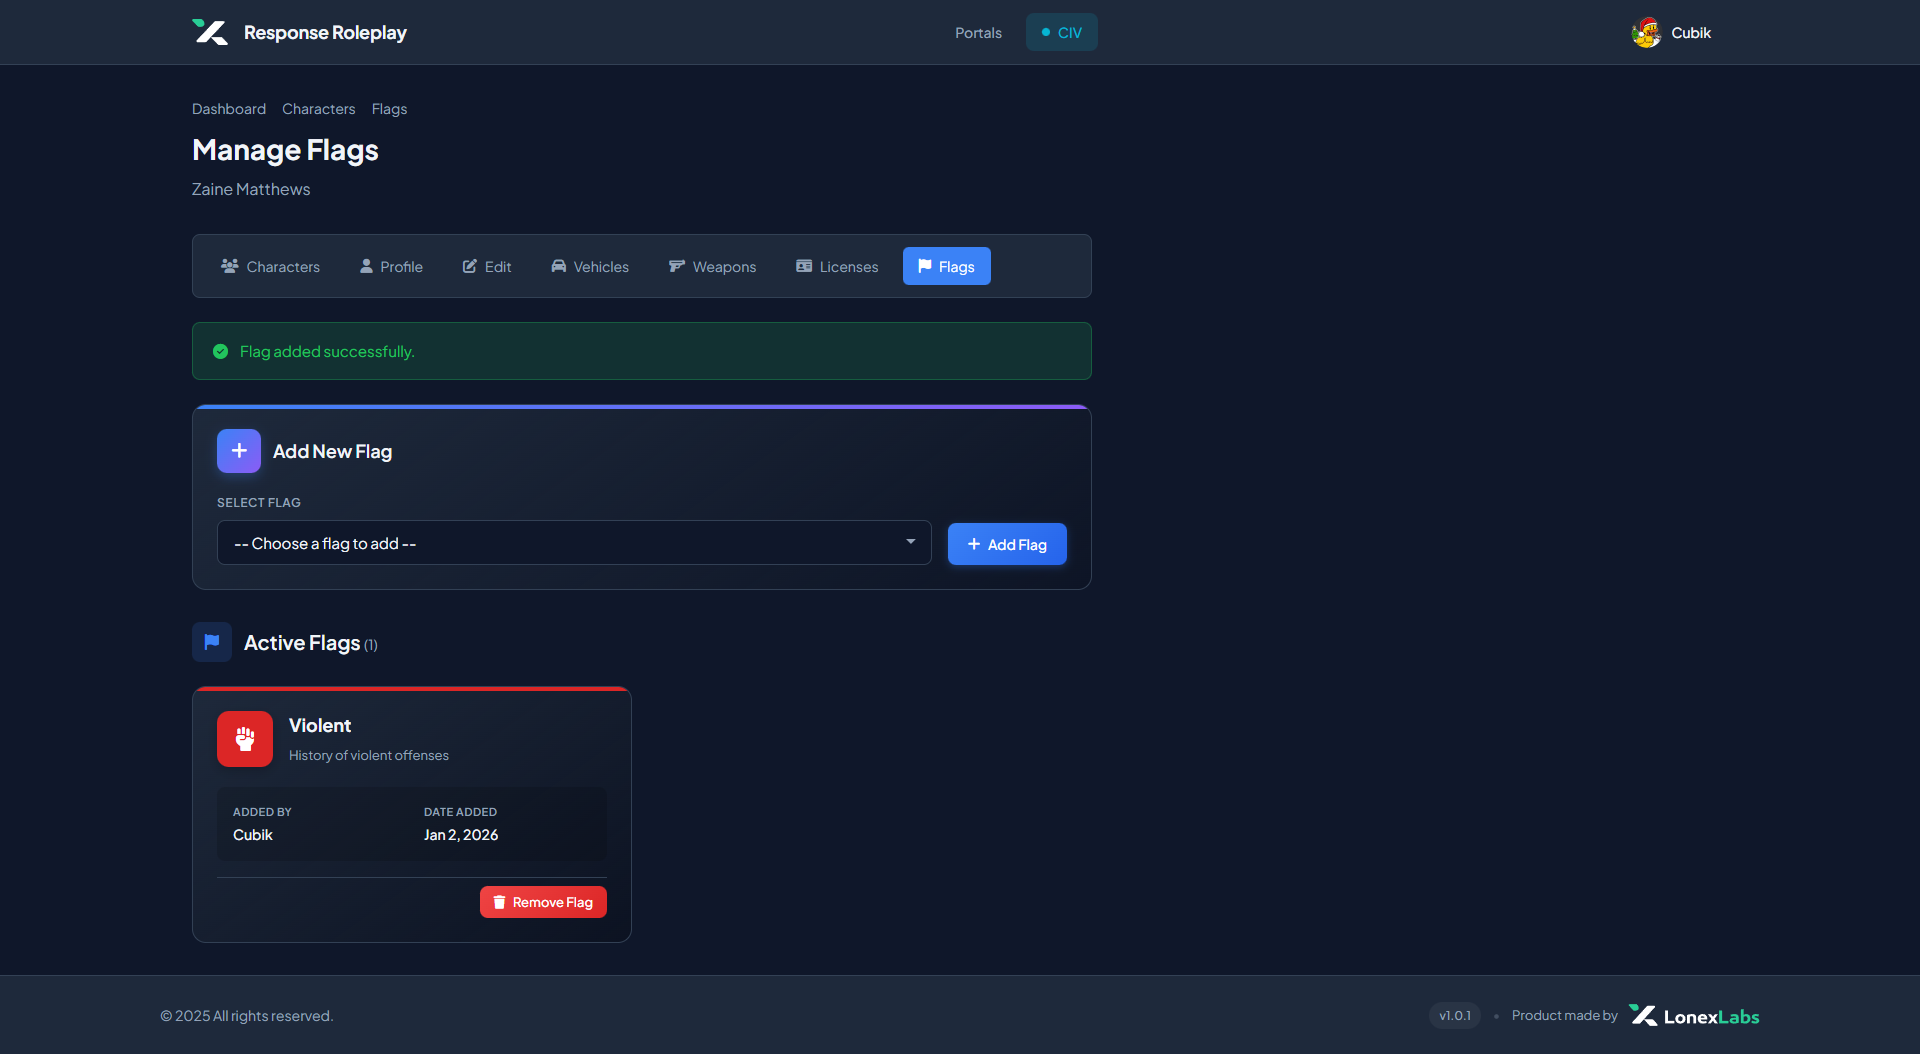Click the Add Flag button
1920x1054 pixels.
pyautogui.click(x=1007, y=545)
